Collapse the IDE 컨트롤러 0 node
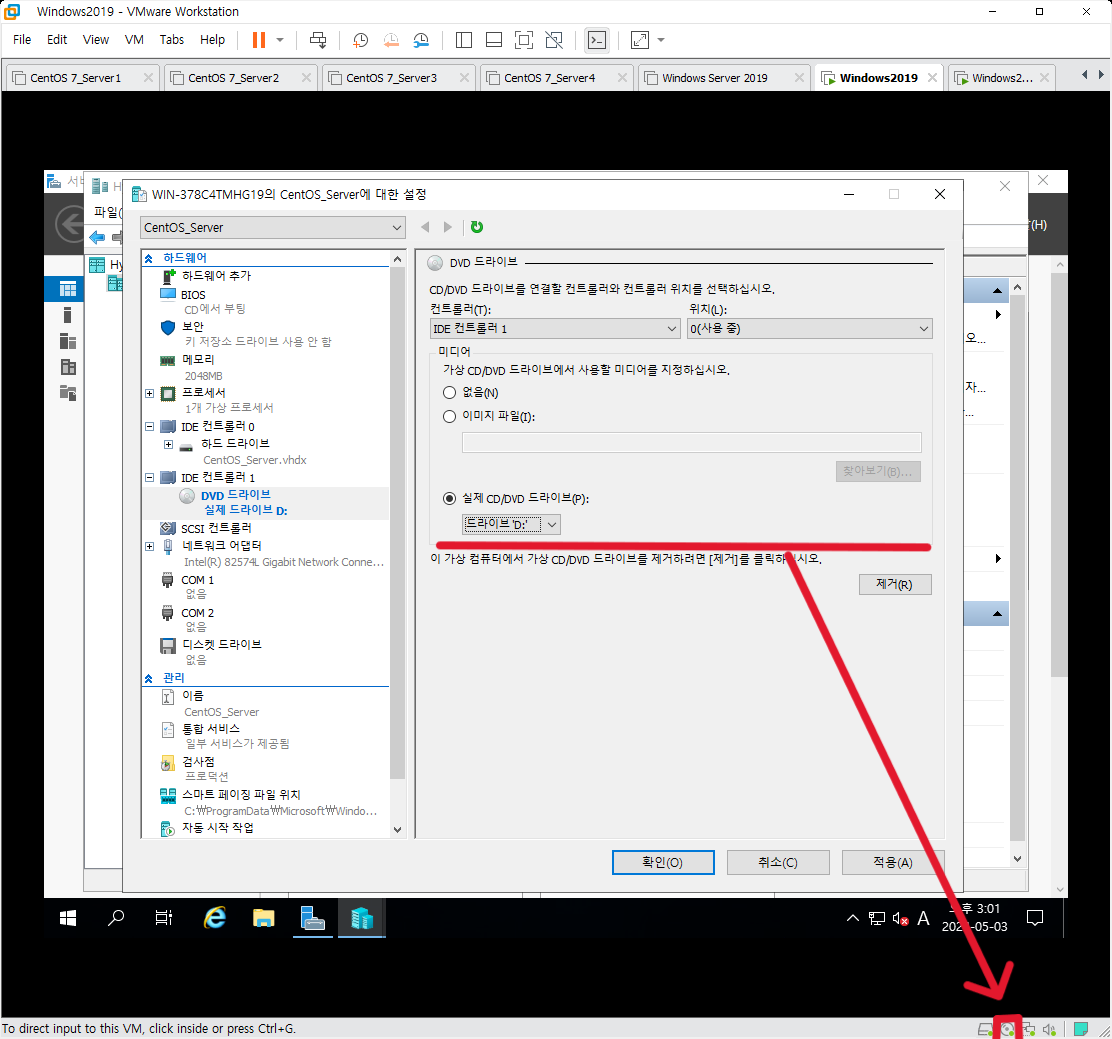The height and width of the screenshot is (1039, 1112). [x=150, y=427]
